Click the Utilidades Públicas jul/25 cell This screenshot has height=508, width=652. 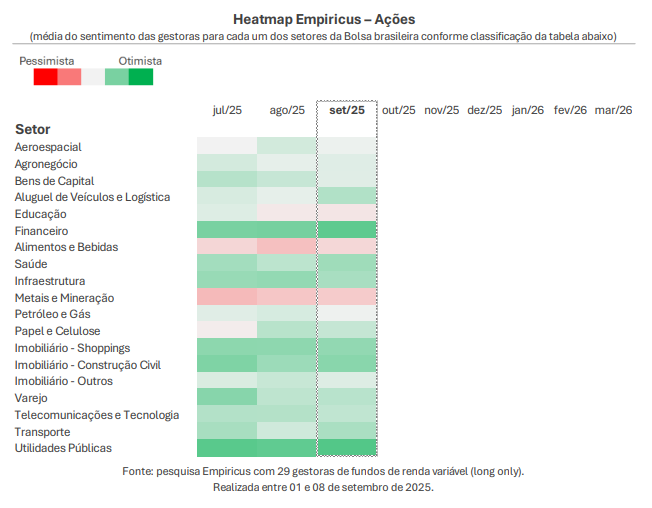tap(227, 448)
